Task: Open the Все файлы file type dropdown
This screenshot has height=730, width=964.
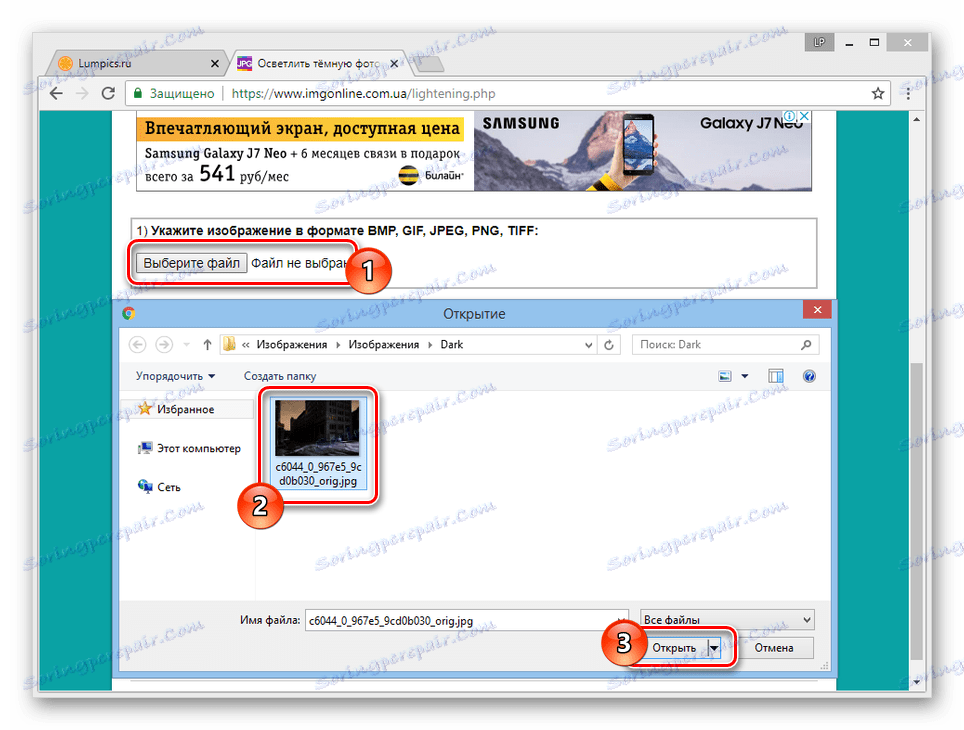Action: coord(727,620)
